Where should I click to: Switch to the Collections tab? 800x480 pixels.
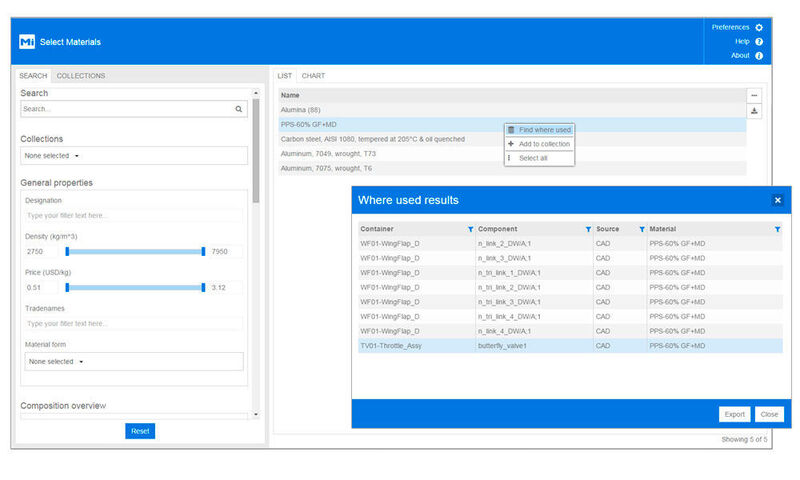click(x=81, y=76)
